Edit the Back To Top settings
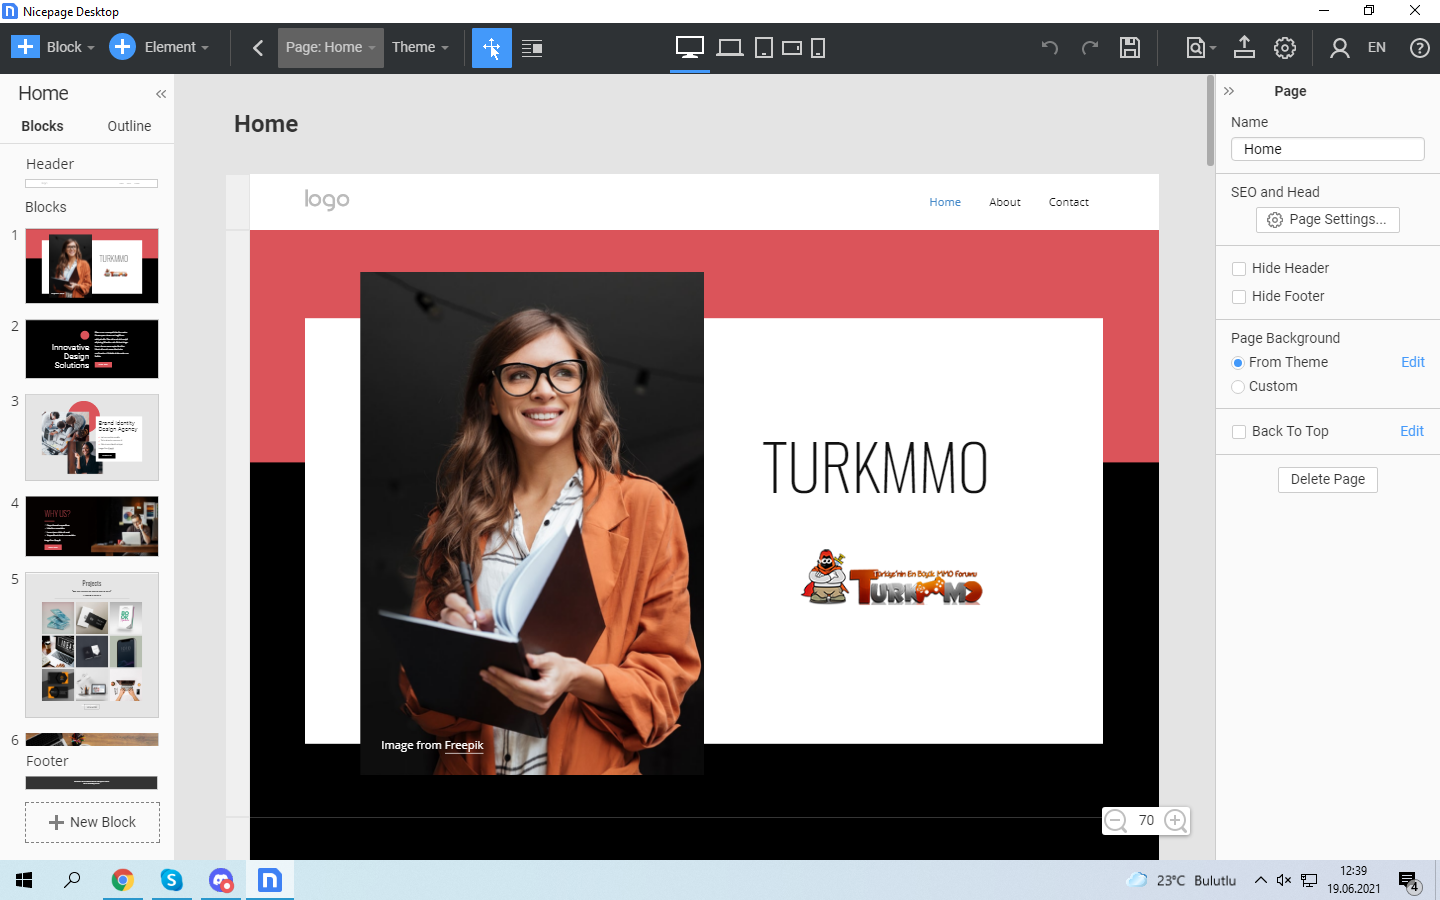This screenshot has height=900, width=1440. click(x=1412, y=431)
